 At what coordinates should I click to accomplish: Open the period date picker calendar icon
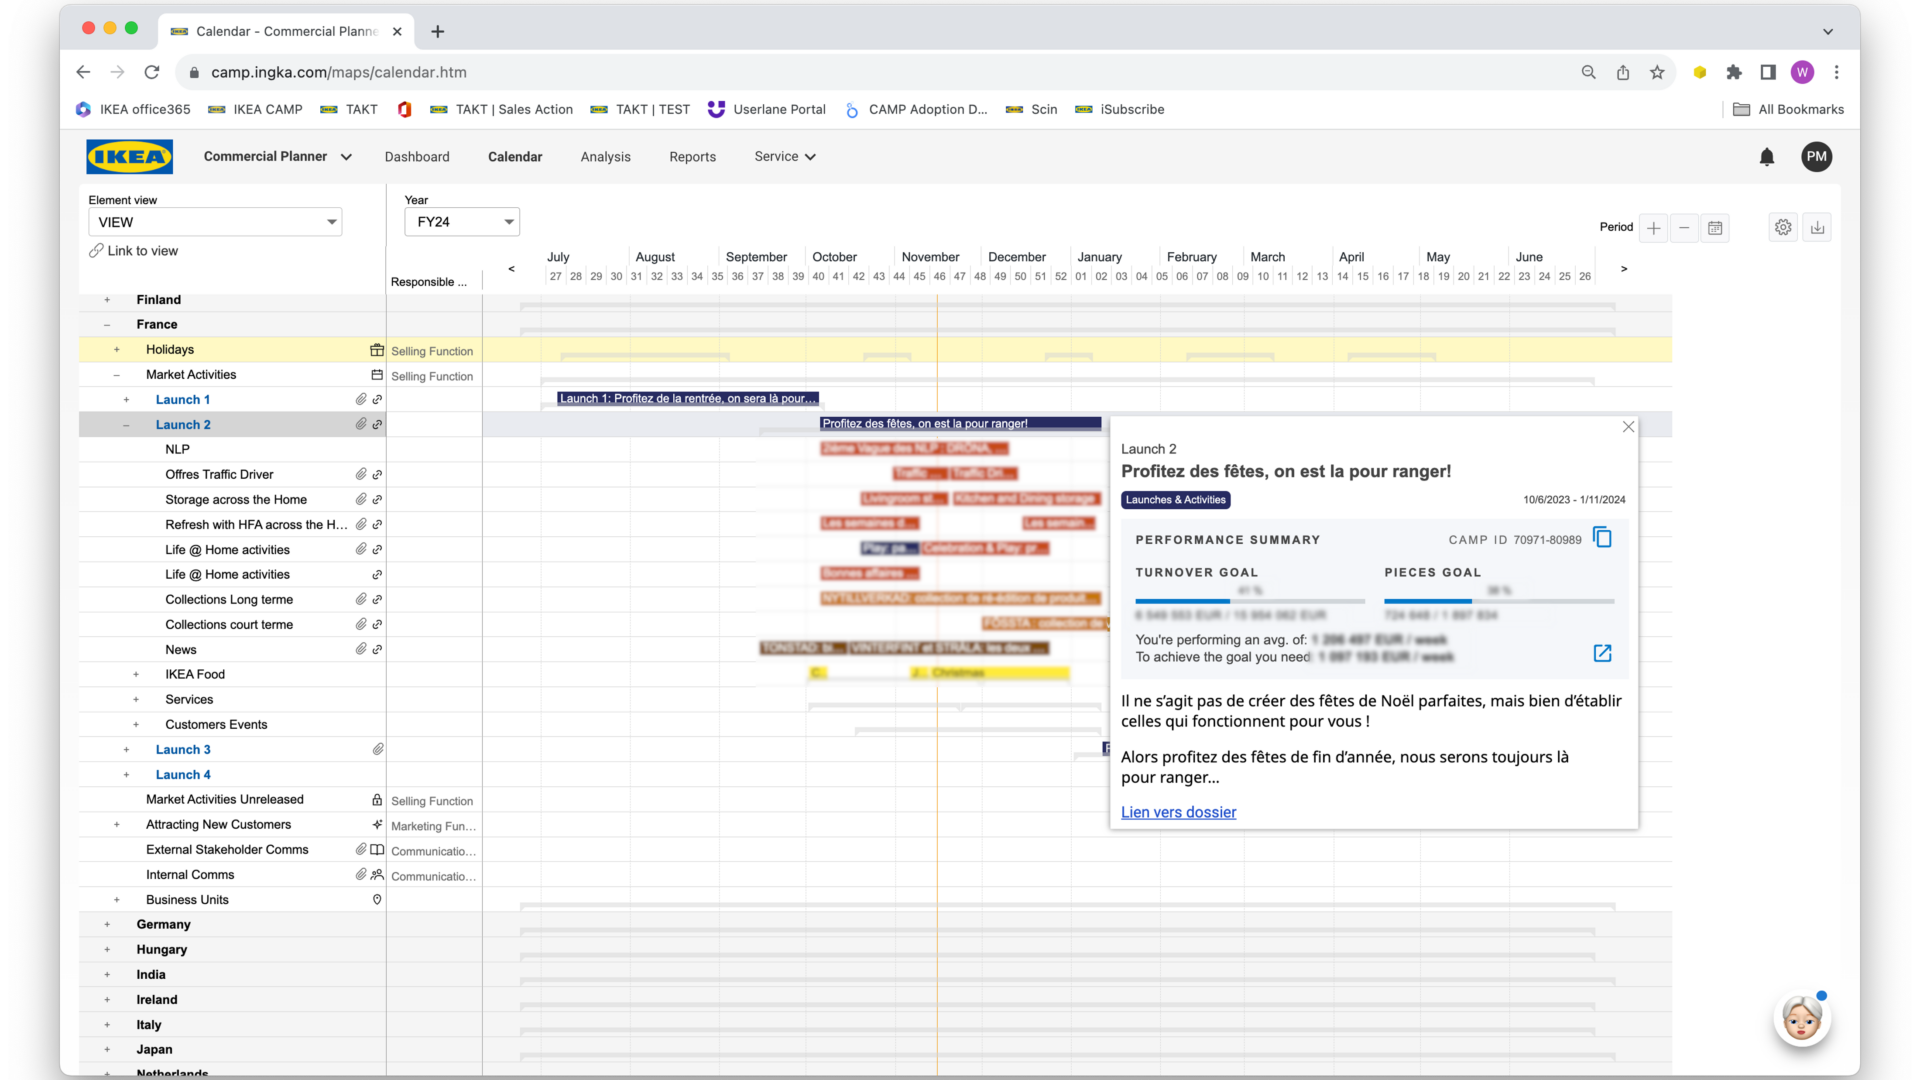1715,228
